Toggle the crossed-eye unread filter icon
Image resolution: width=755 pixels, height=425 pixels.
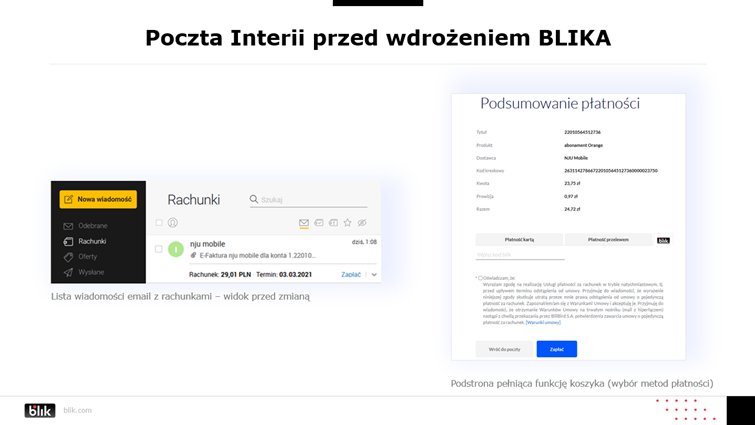coord(362,222)
